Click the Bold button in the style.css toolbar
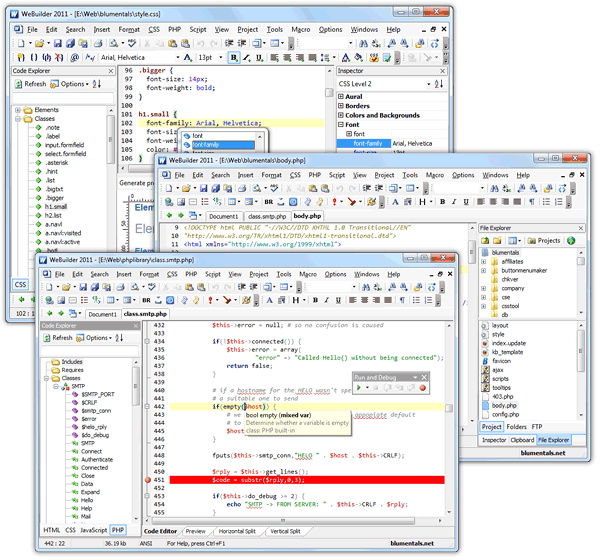The height and width of the screenshot is (560, 600). click(234, 58)
